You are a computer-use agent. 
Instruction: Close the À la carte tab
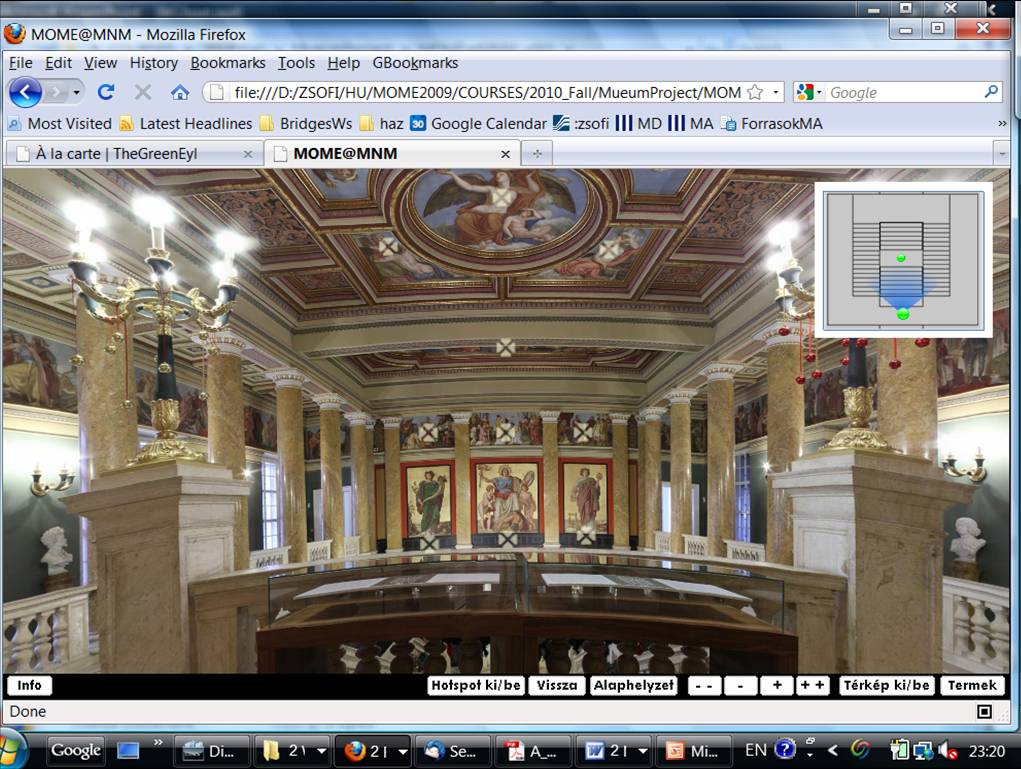click(247, 154)
